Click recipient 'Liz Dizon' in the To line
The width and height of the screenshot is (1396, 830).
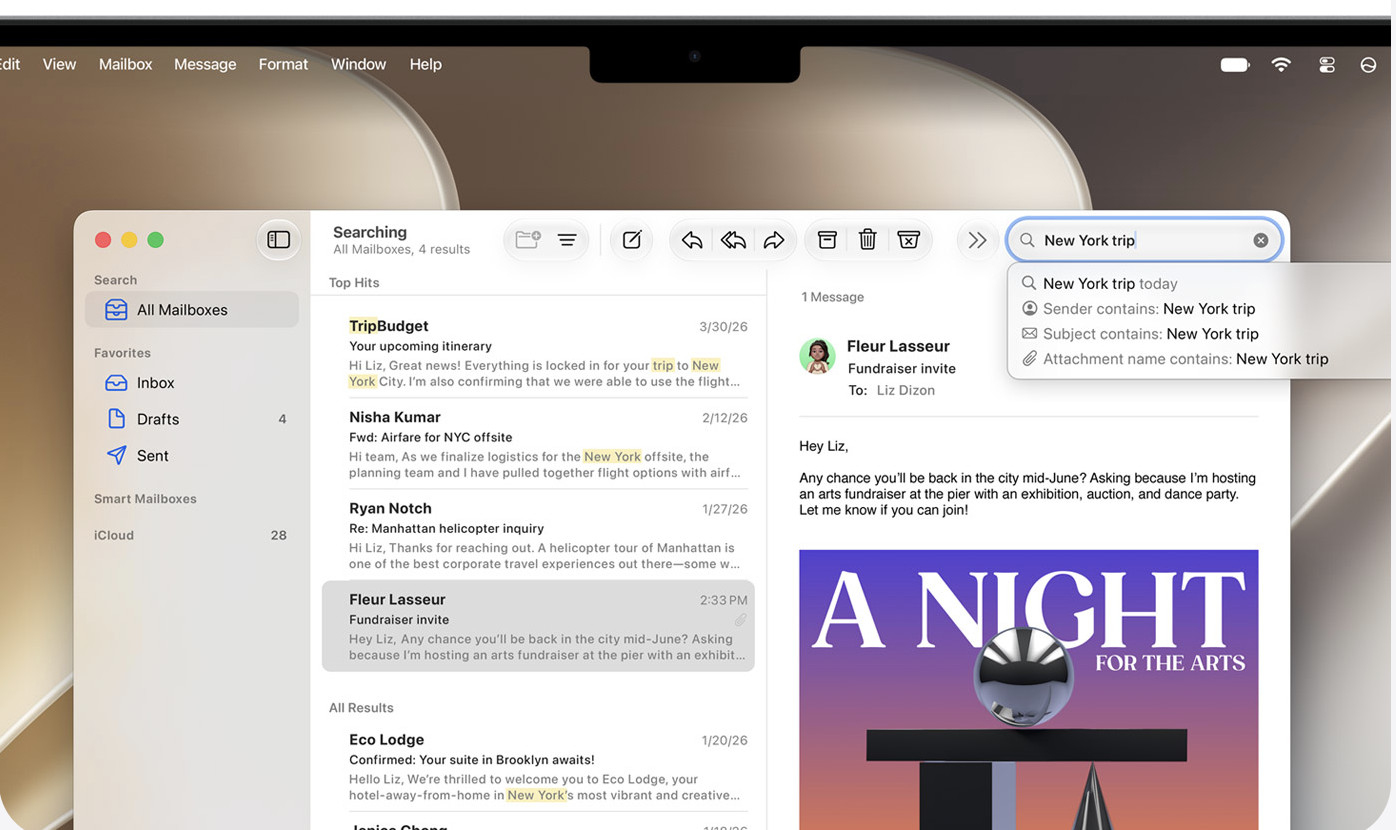(x=905, y=390)
